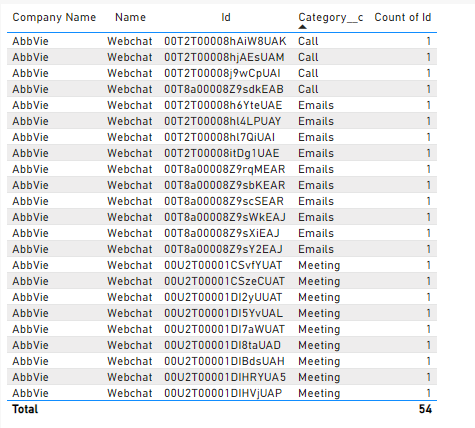Select Id cell 00U2T00001DIHRYUA5
The width and height of the screenshot is (475, 428).
[x=225, y=377]
